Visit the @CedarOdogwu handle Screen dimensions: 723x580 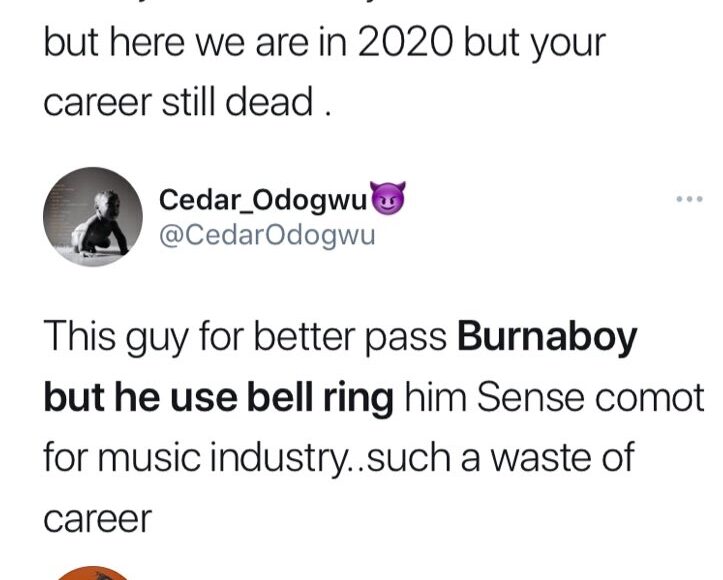(267, 238)
